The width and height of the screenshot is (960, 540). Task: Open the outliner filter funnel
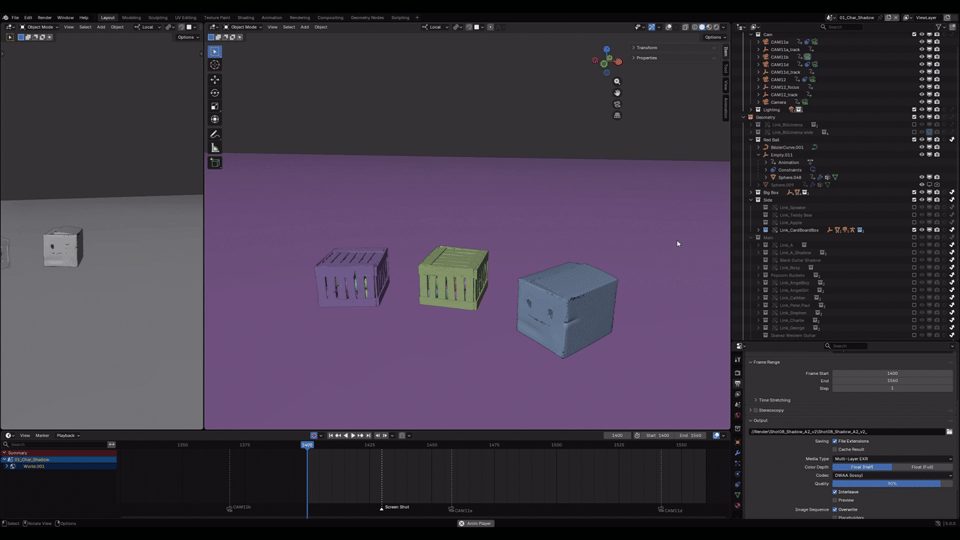(x=939, y=27)
